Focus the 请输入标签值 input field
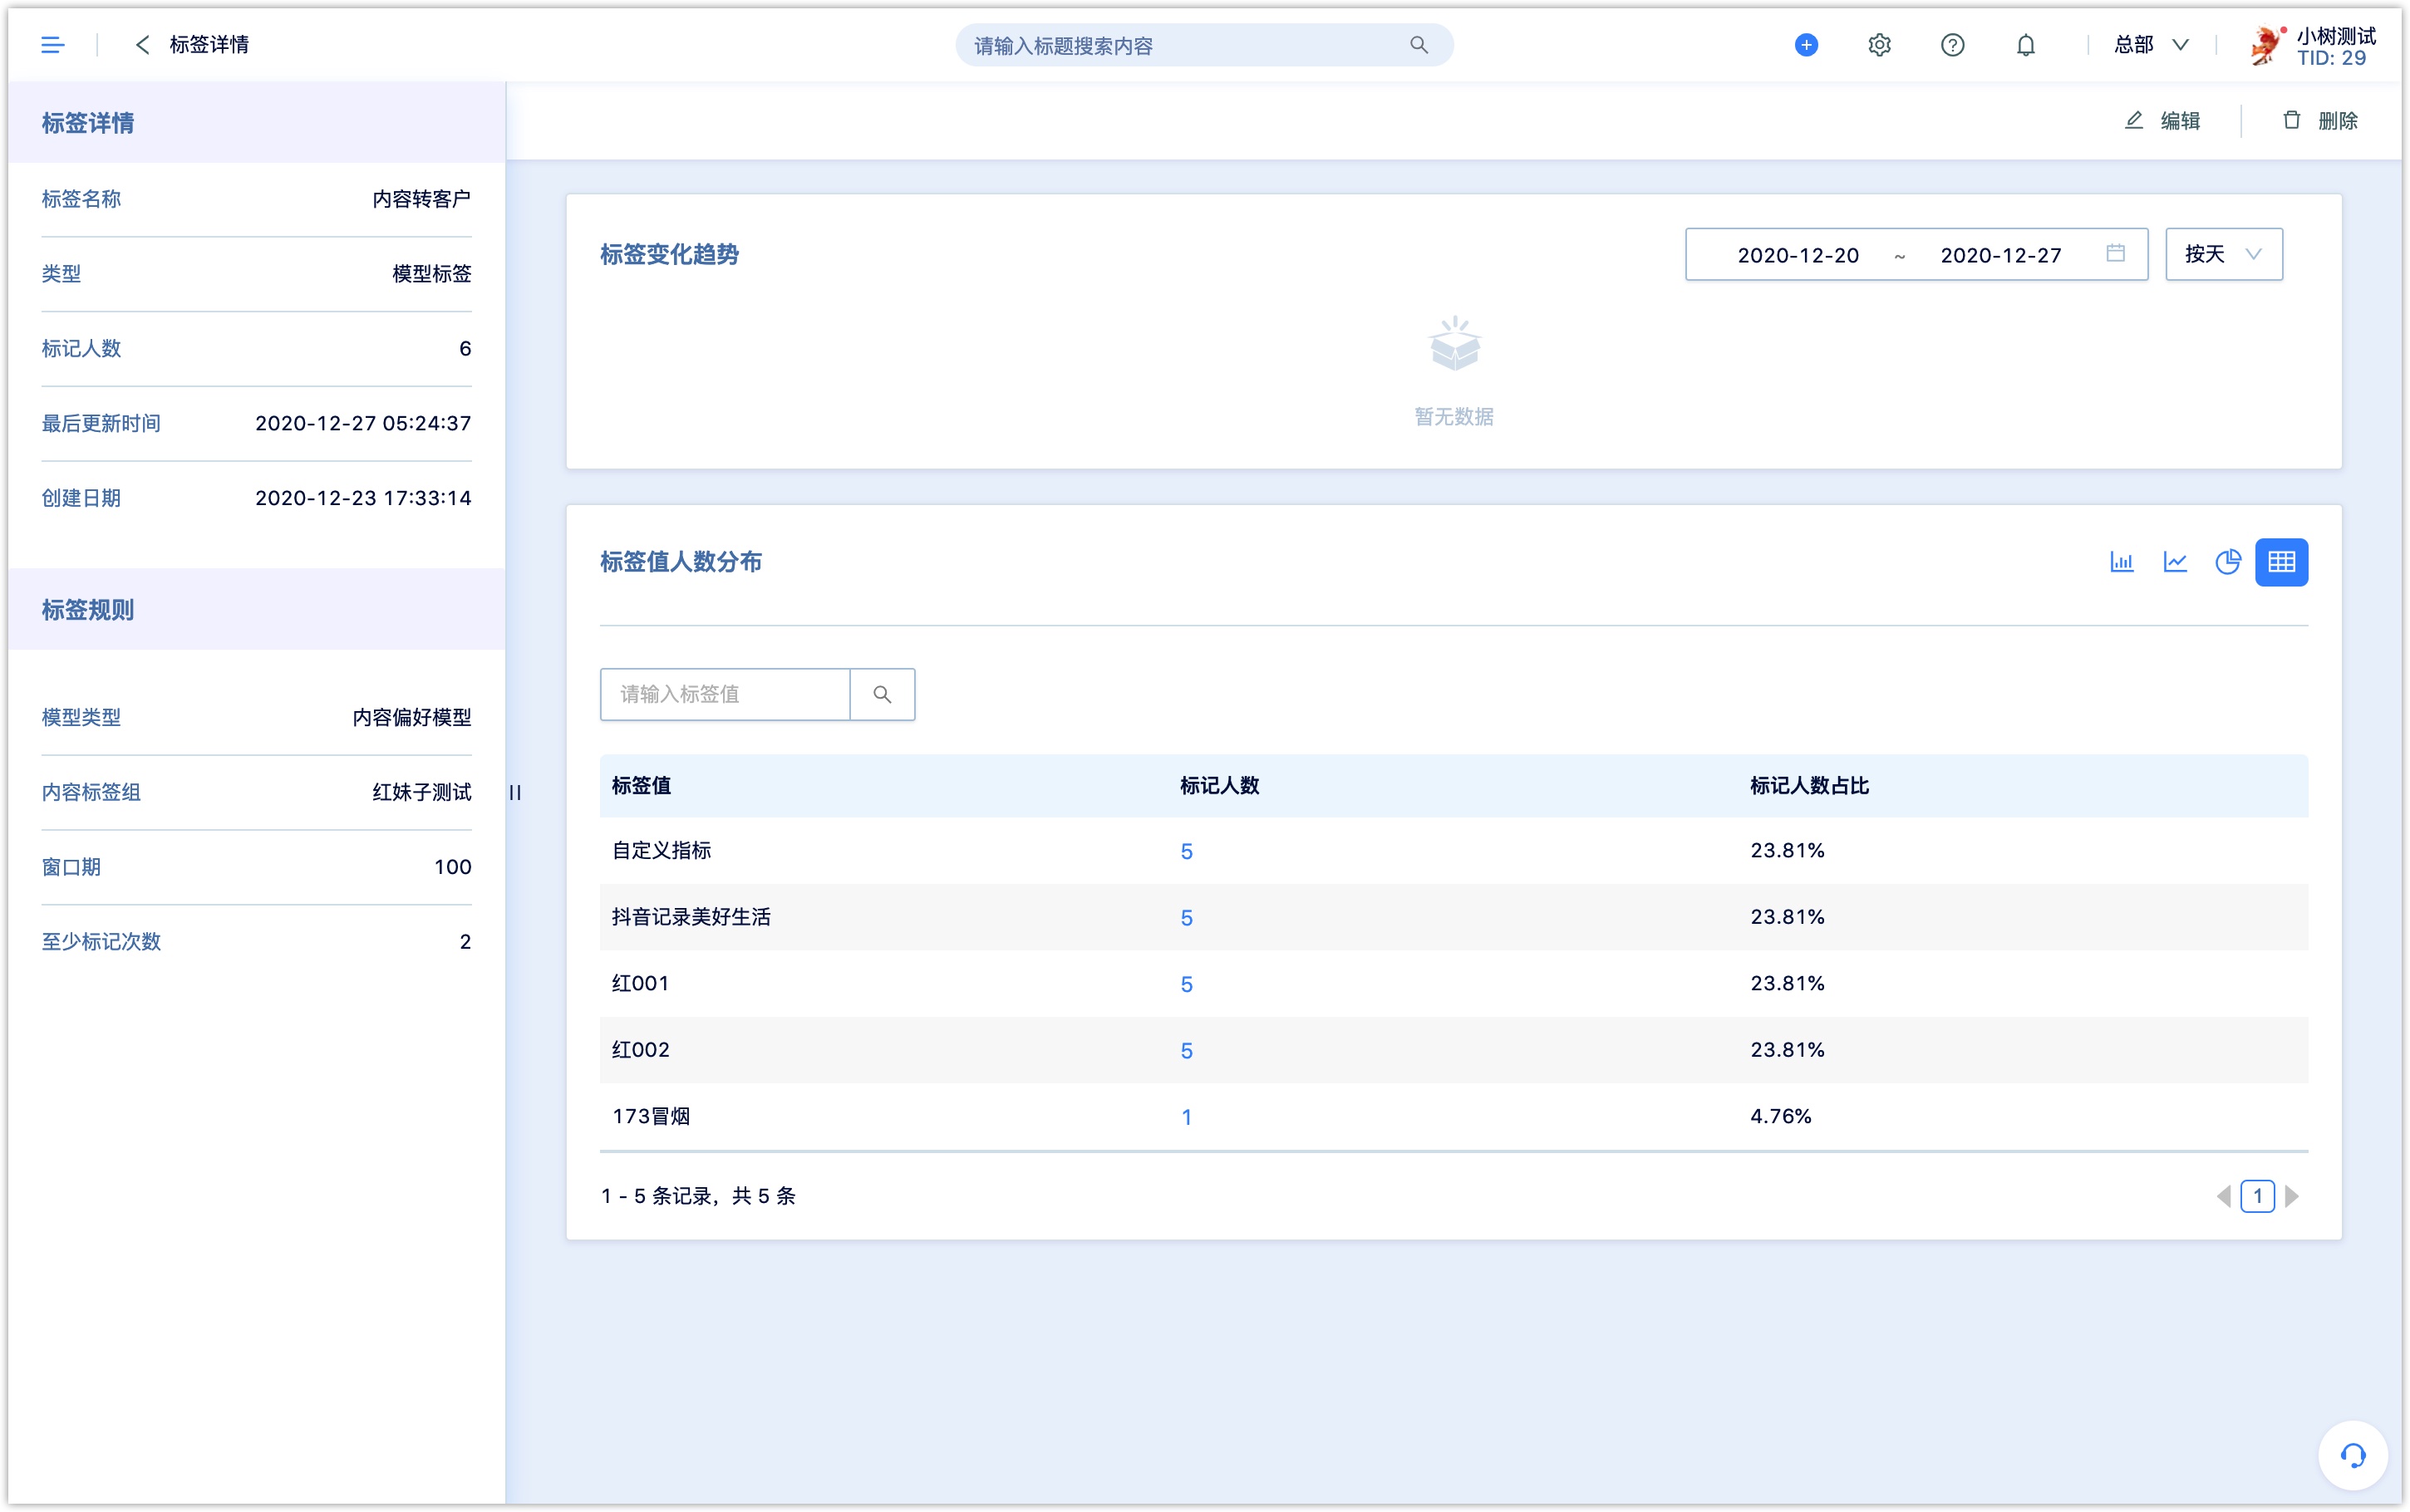This screenshot has height=1512, width=2410. (x=725, y=694)
